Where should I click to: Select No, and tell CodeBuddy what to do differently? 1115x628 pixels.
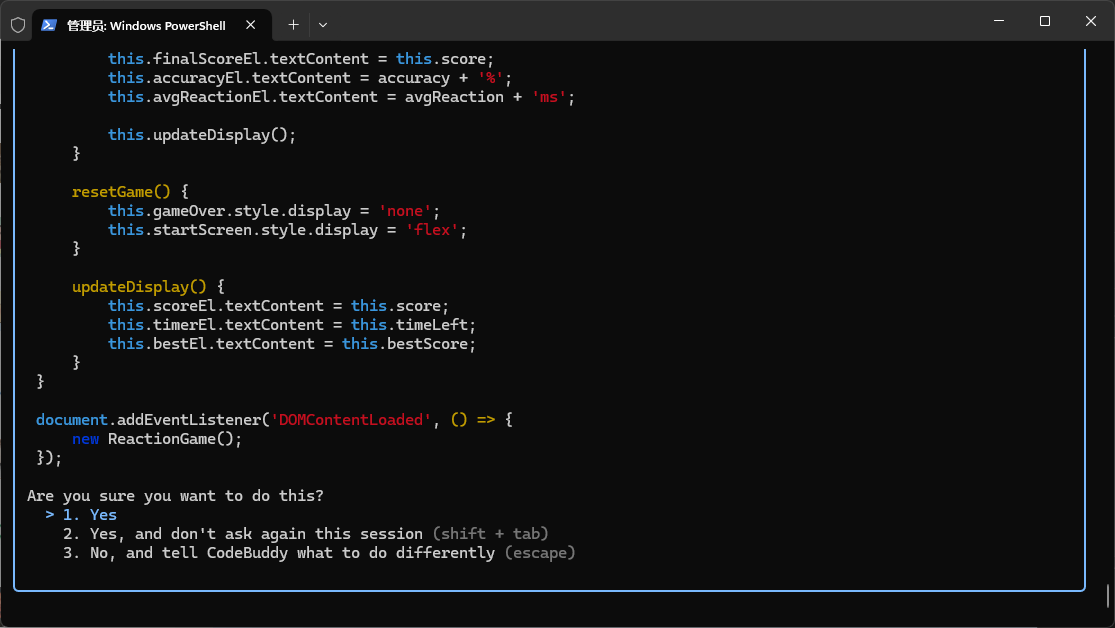pyautogui.click(x=276, y=552)
